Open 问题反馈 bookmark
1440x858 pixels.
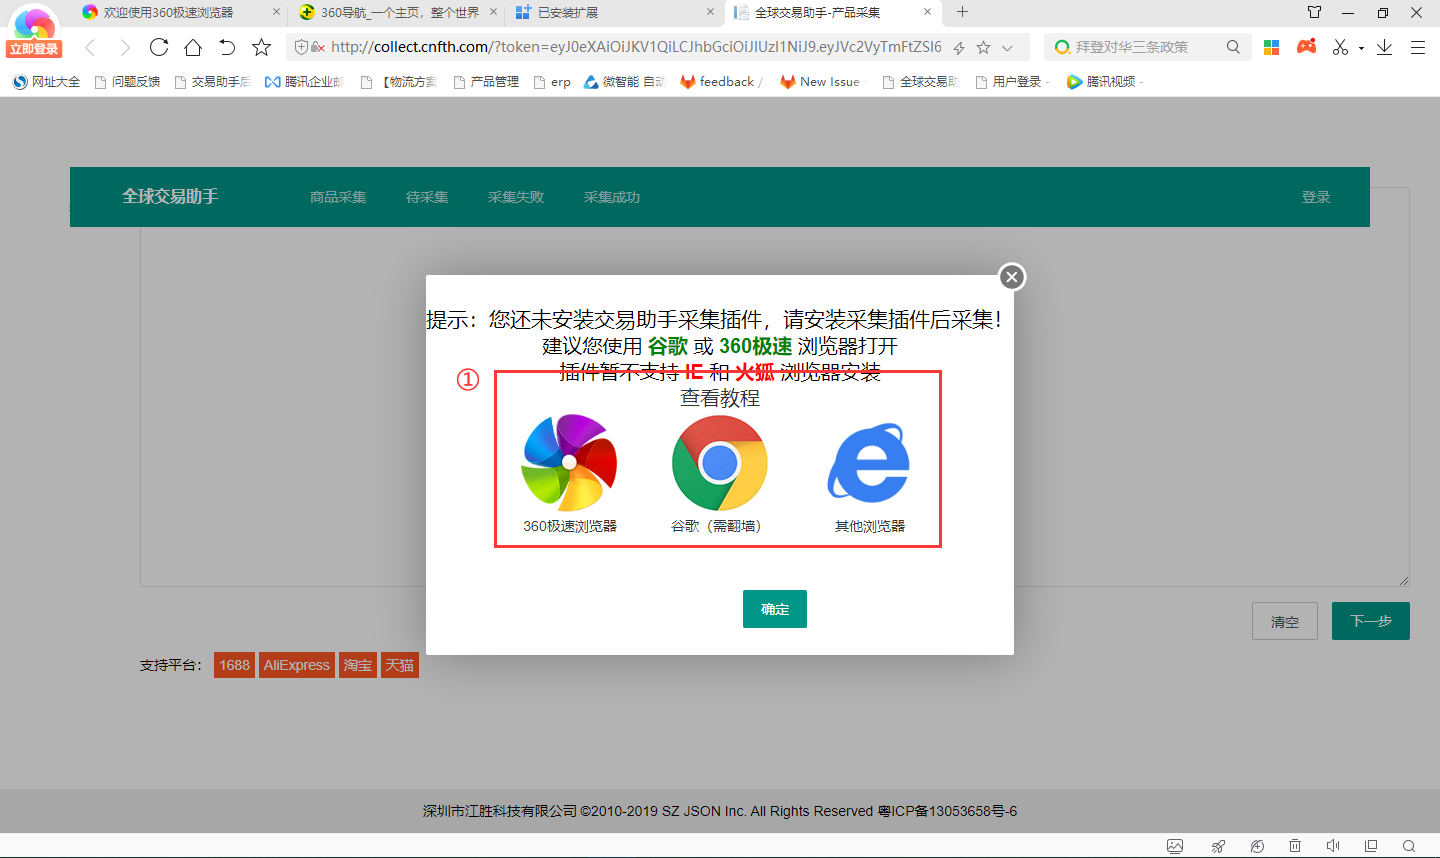[127, 82]
